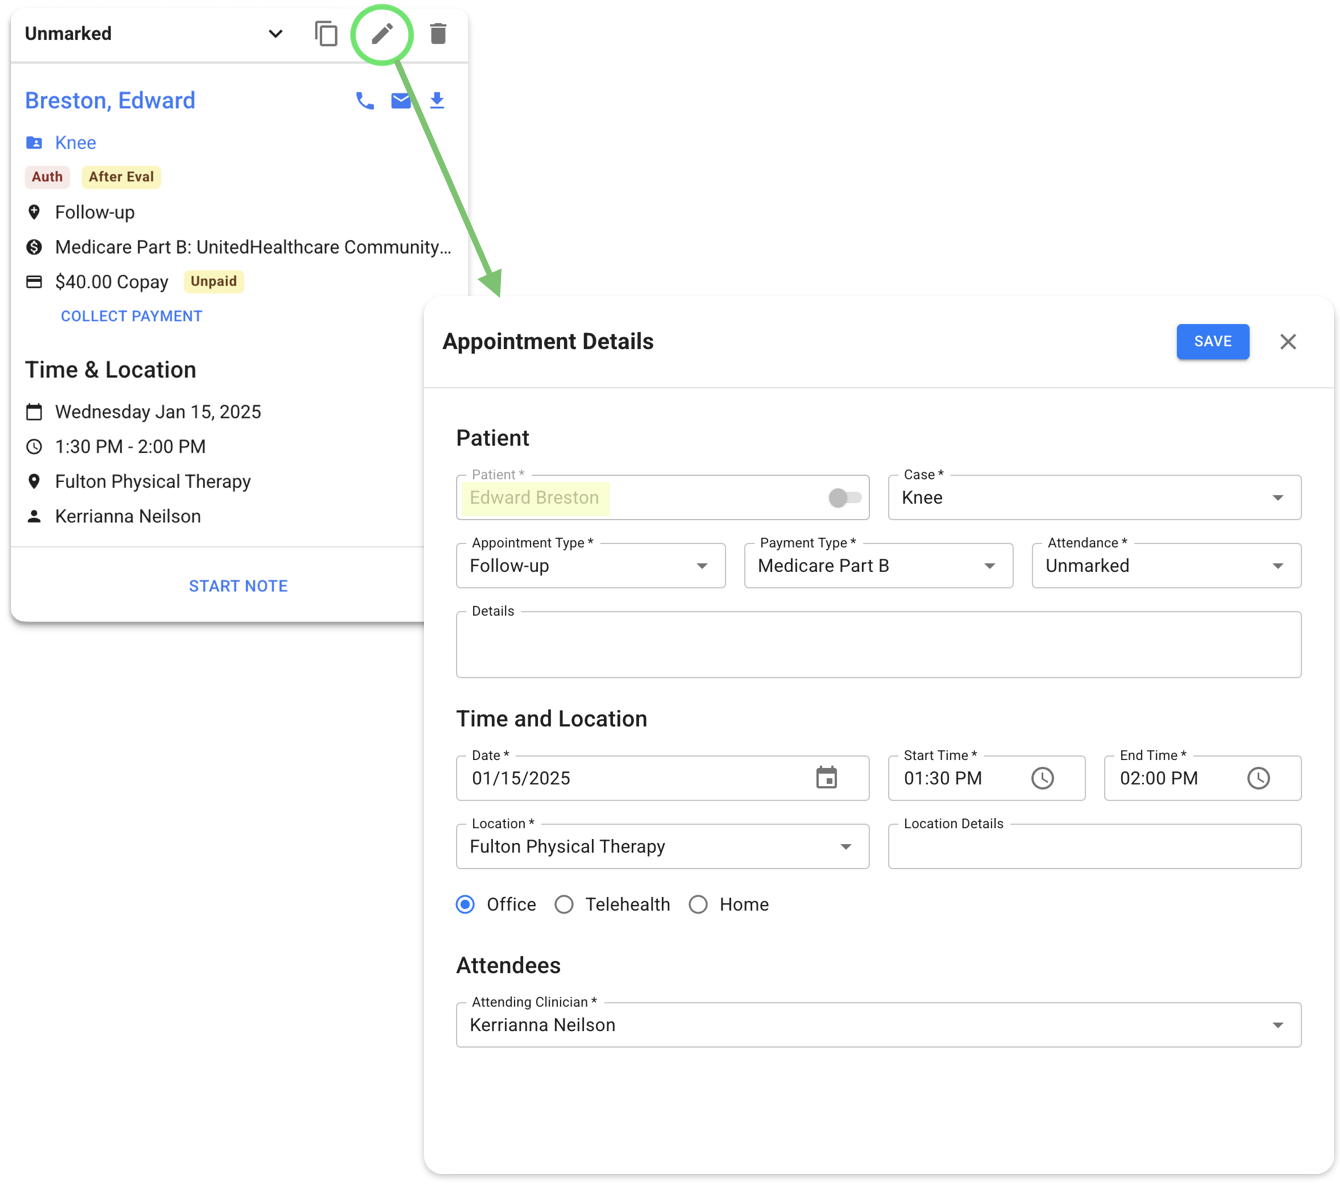Expand the Unmarked attendance chevron
Viewport: 1340px width, 1184px height.
coord(276,34)
